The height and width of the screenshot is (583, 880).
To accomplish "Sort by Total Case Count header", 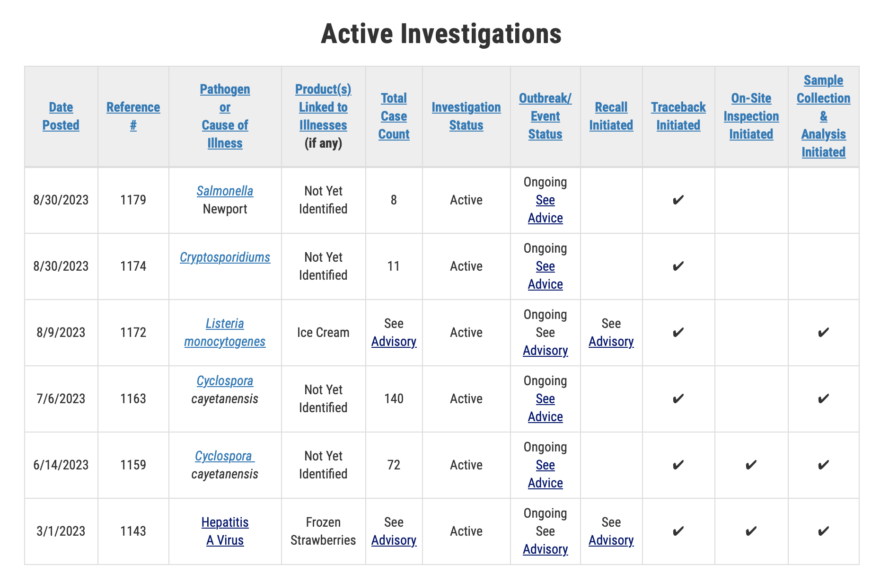I will [393, 116].
